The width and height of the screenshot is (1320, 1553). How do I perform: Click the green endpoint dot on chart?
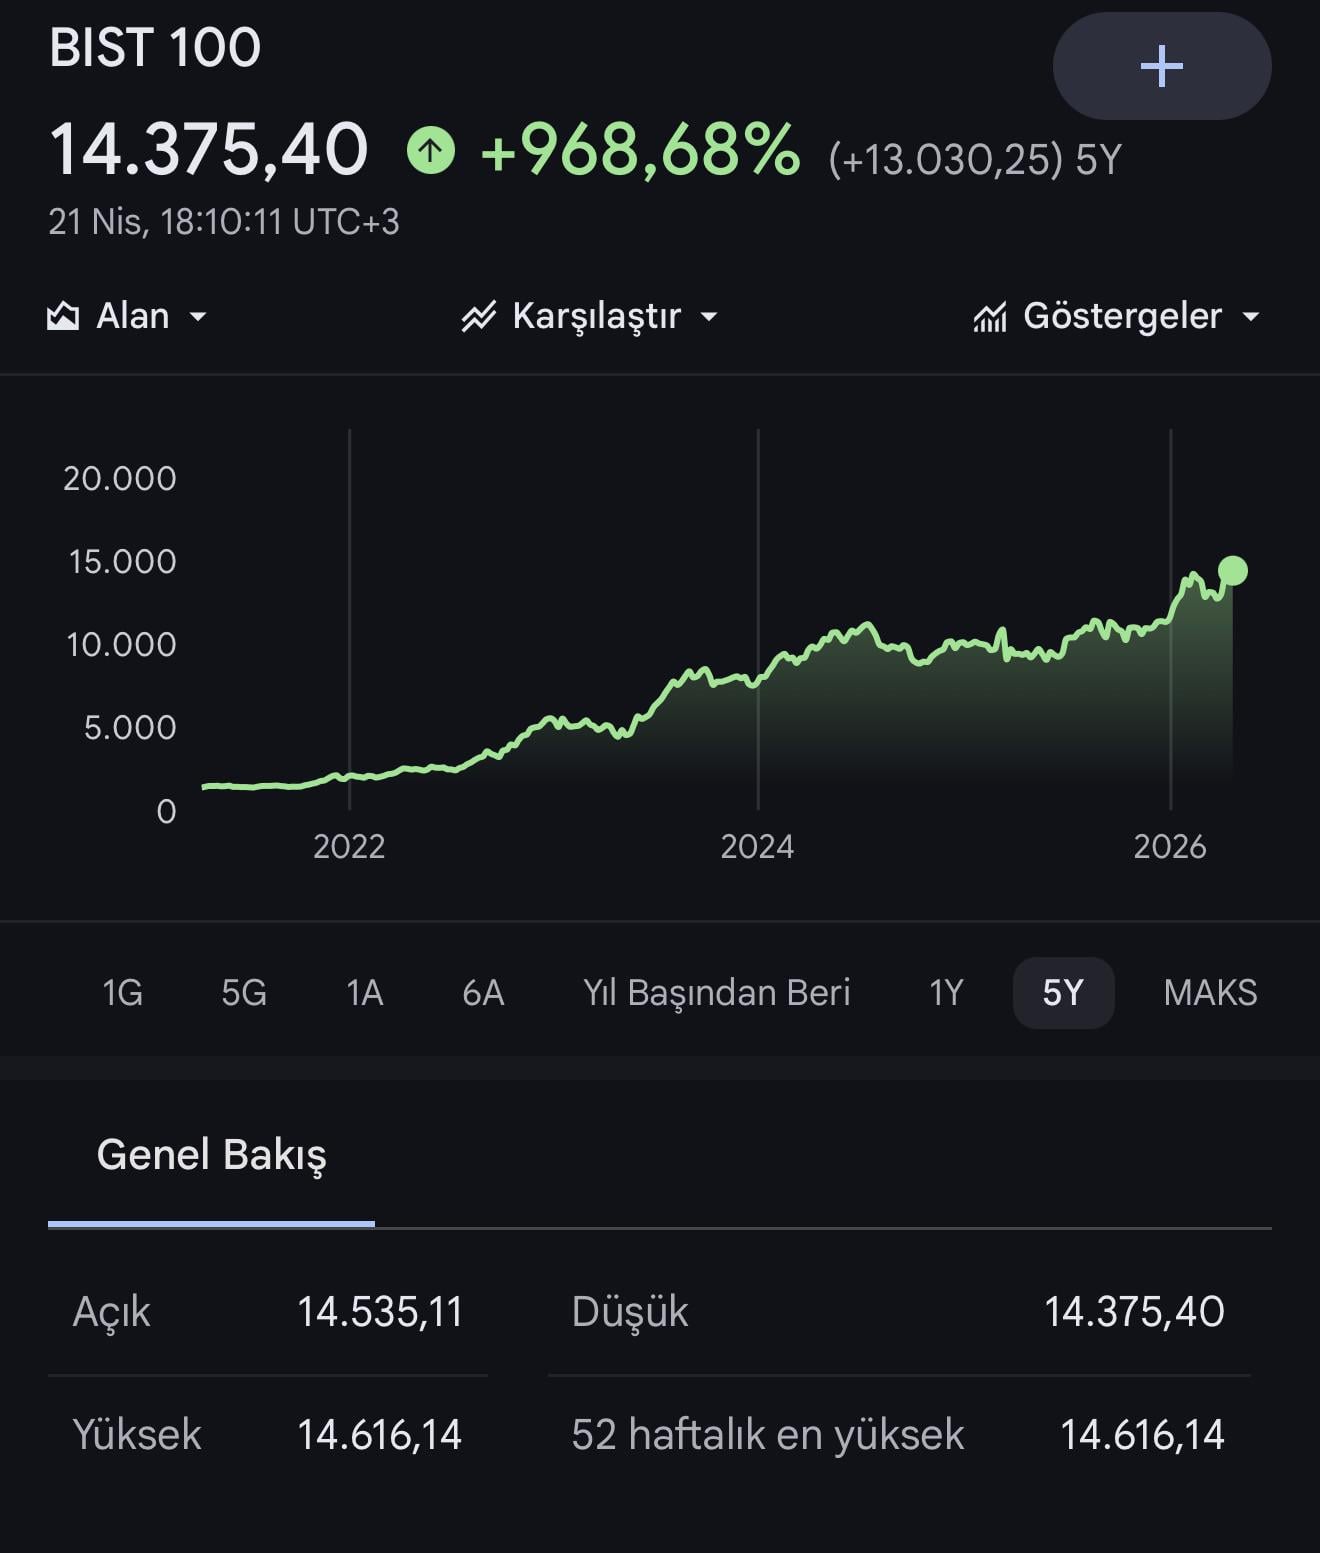[1233, 571]
